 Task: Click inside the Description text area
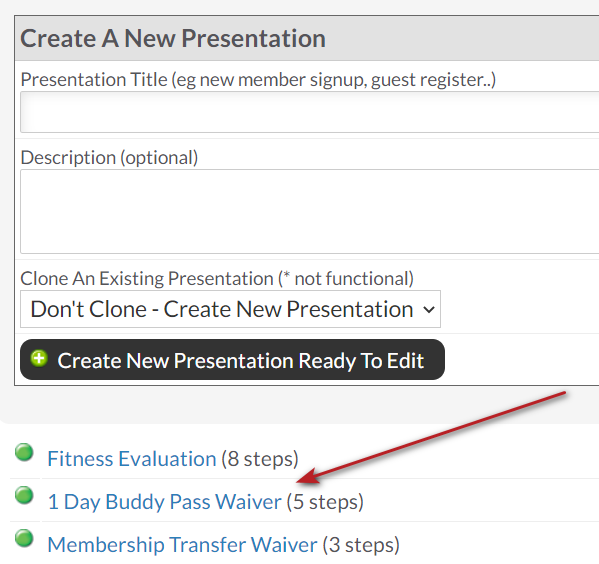tap(309, 212)
